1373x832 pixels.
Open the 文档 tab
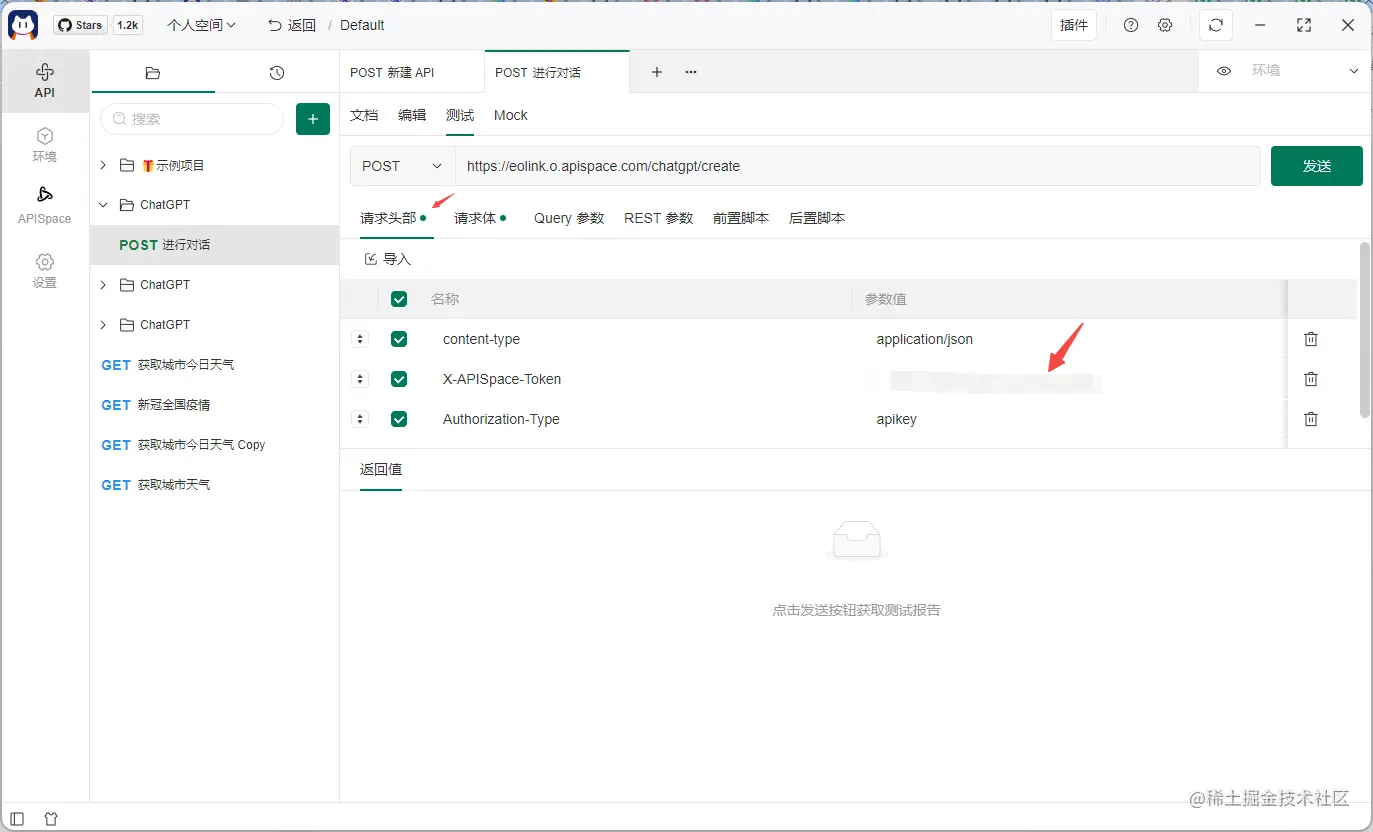(x=364, y=115)
